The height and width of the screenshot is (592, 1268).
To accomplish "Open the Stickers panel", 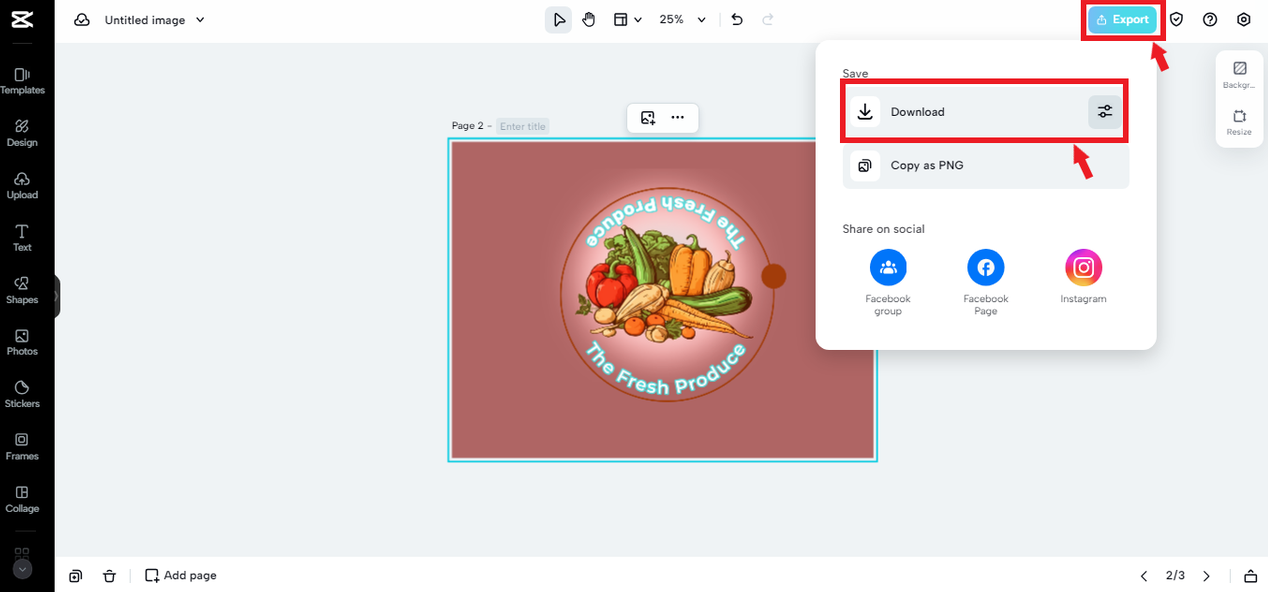I will pos(22,394).
